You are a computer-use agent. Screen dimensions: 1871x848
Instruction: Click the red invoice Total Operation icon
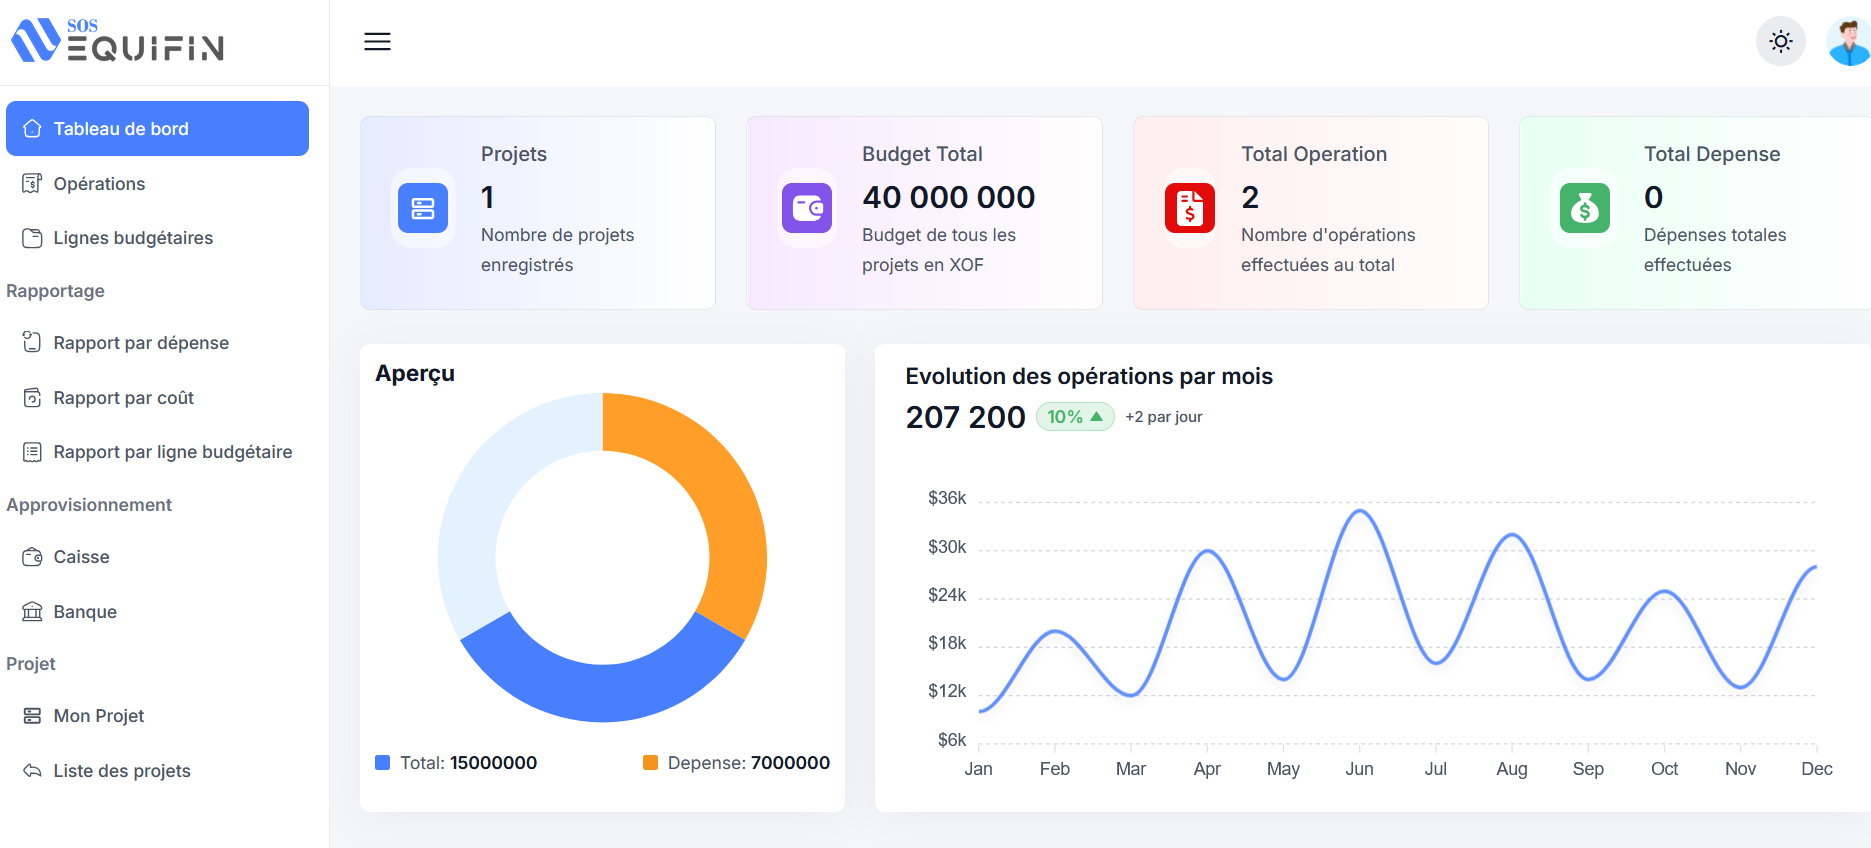pyautogui.click(x=1190, y=208)
